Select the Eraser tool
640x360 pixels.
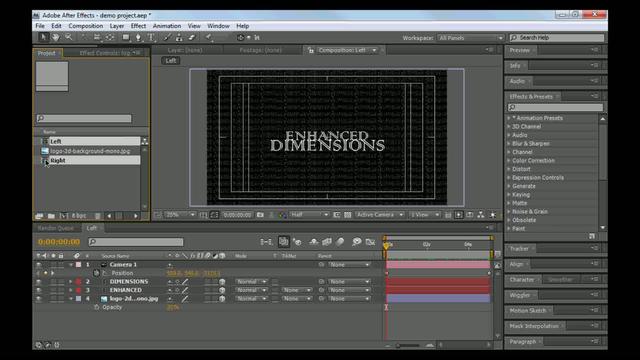(192, 38)
